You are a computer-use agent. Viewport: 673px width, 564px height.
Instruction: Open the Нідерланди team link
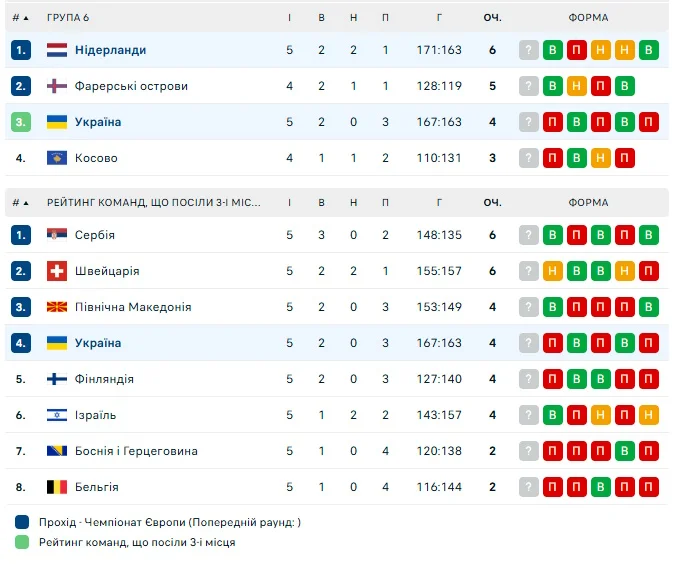click(110, 50)
